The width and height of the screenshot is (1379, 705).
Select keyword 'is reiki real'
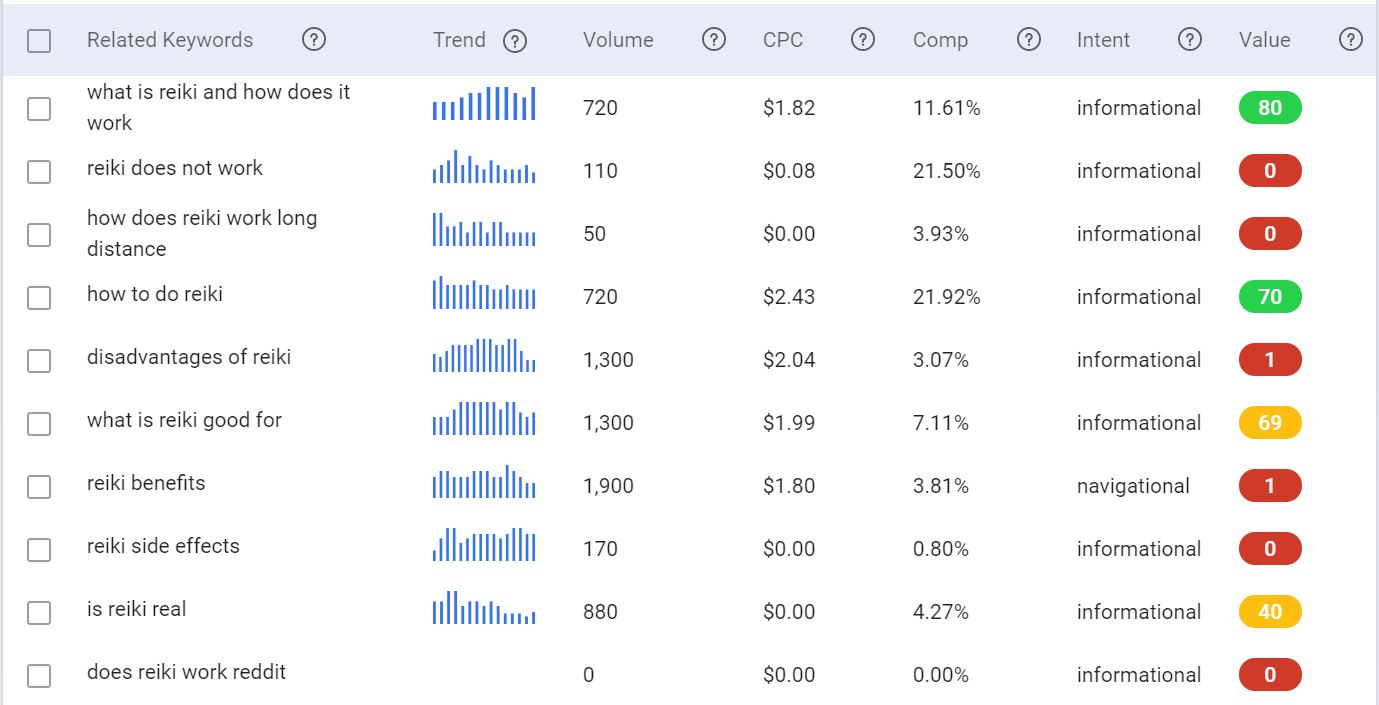[136, 609]
